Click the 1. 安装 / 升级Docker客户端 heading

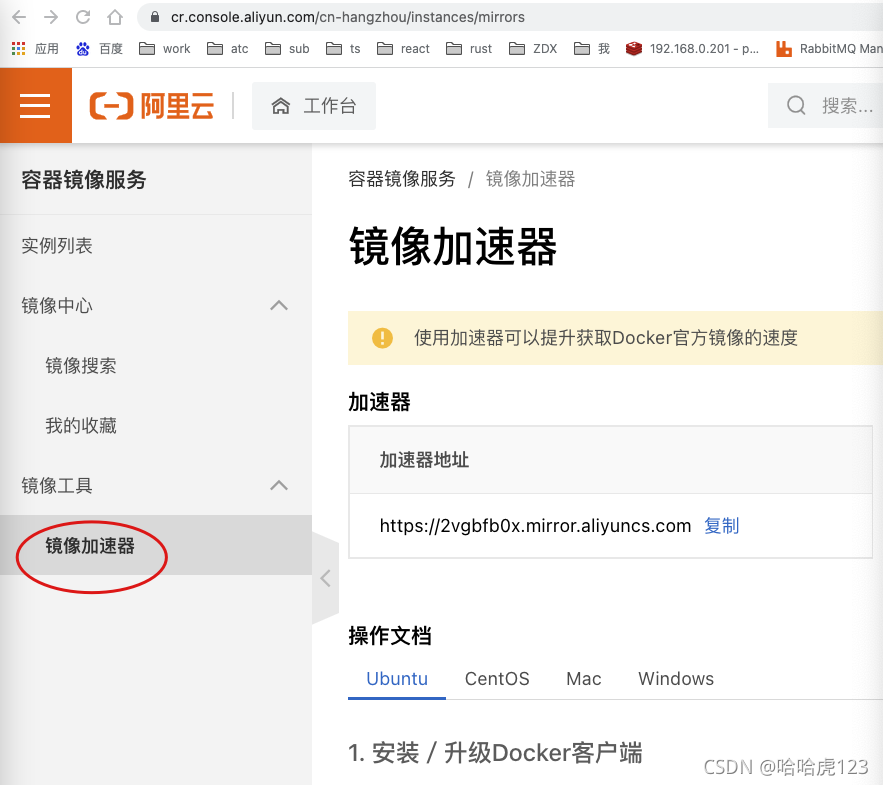495,753
